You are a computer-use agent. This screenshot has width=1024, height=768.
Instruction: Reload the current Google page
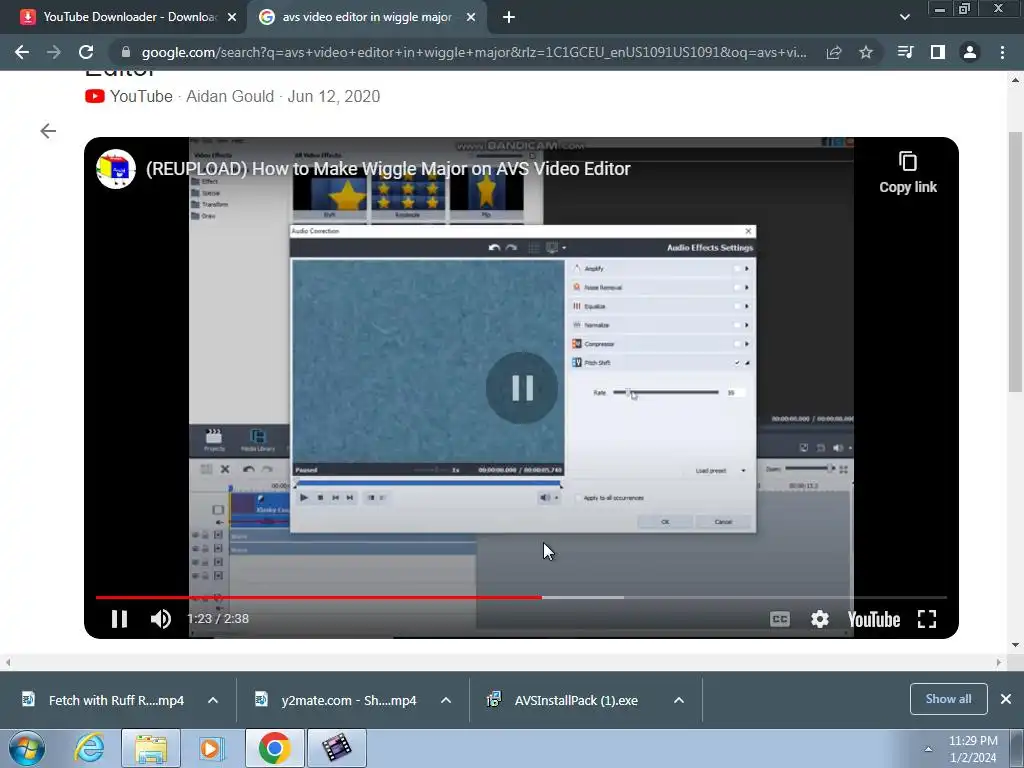point(86,52)
